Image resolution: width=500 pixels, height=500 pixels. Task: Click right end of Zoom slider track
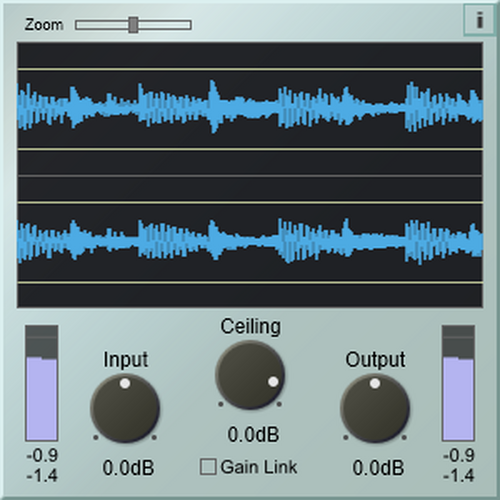click(x=188, y=25)
